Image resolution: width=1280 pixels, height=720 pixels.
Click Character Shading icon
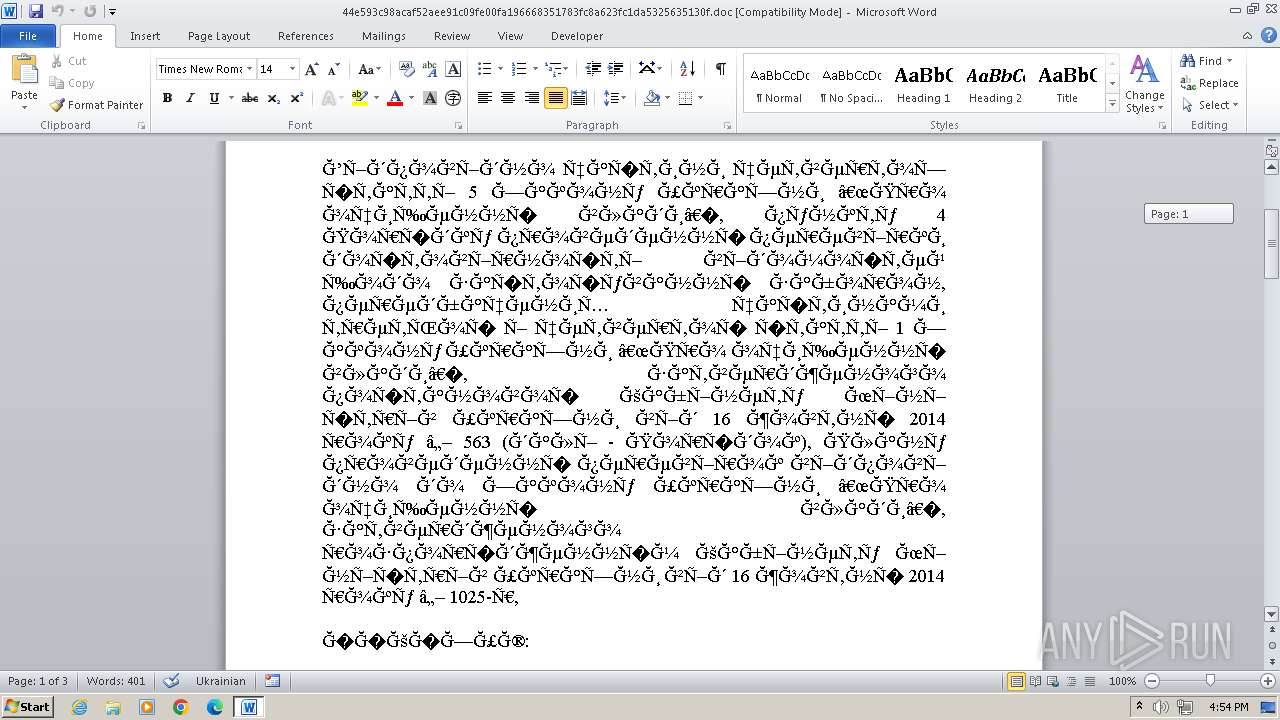pyautogui.click(x=430, y=98)
